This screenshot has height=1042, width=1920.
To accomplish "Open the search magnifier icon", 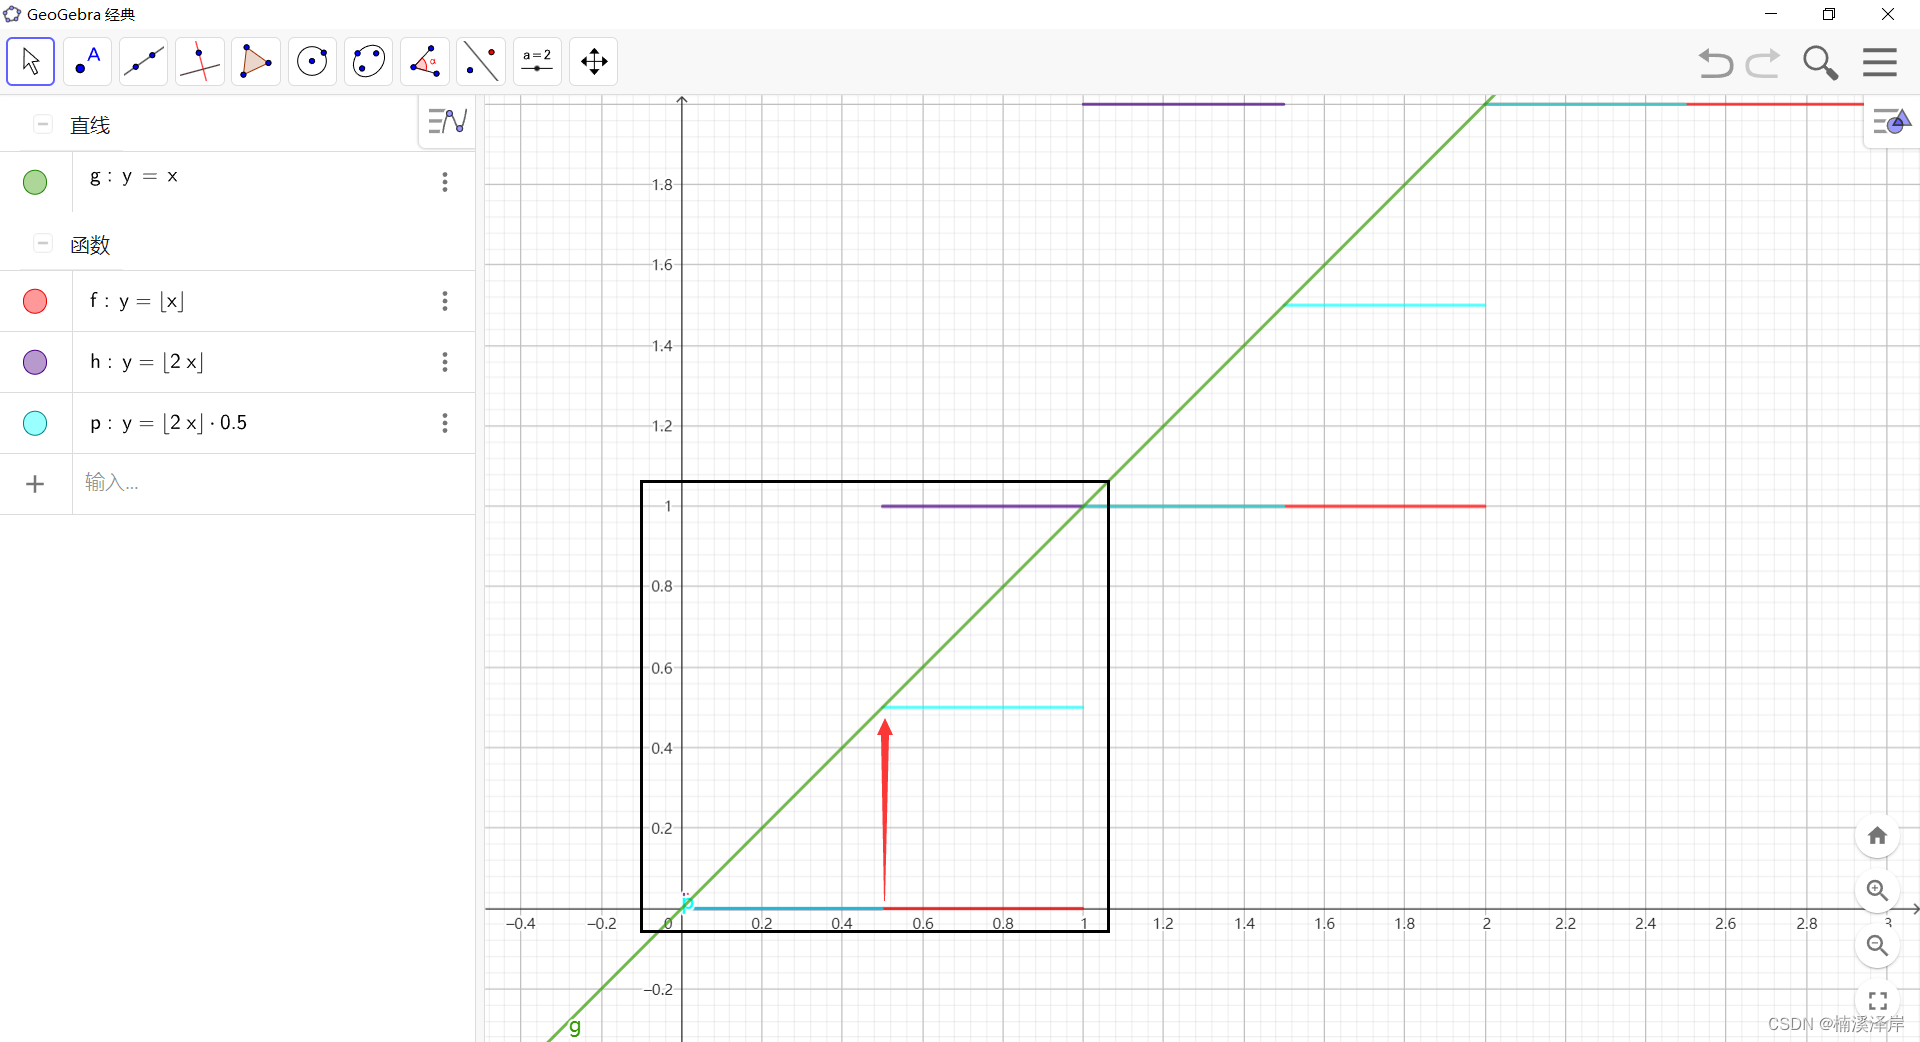I will (x=1820, y=63).
